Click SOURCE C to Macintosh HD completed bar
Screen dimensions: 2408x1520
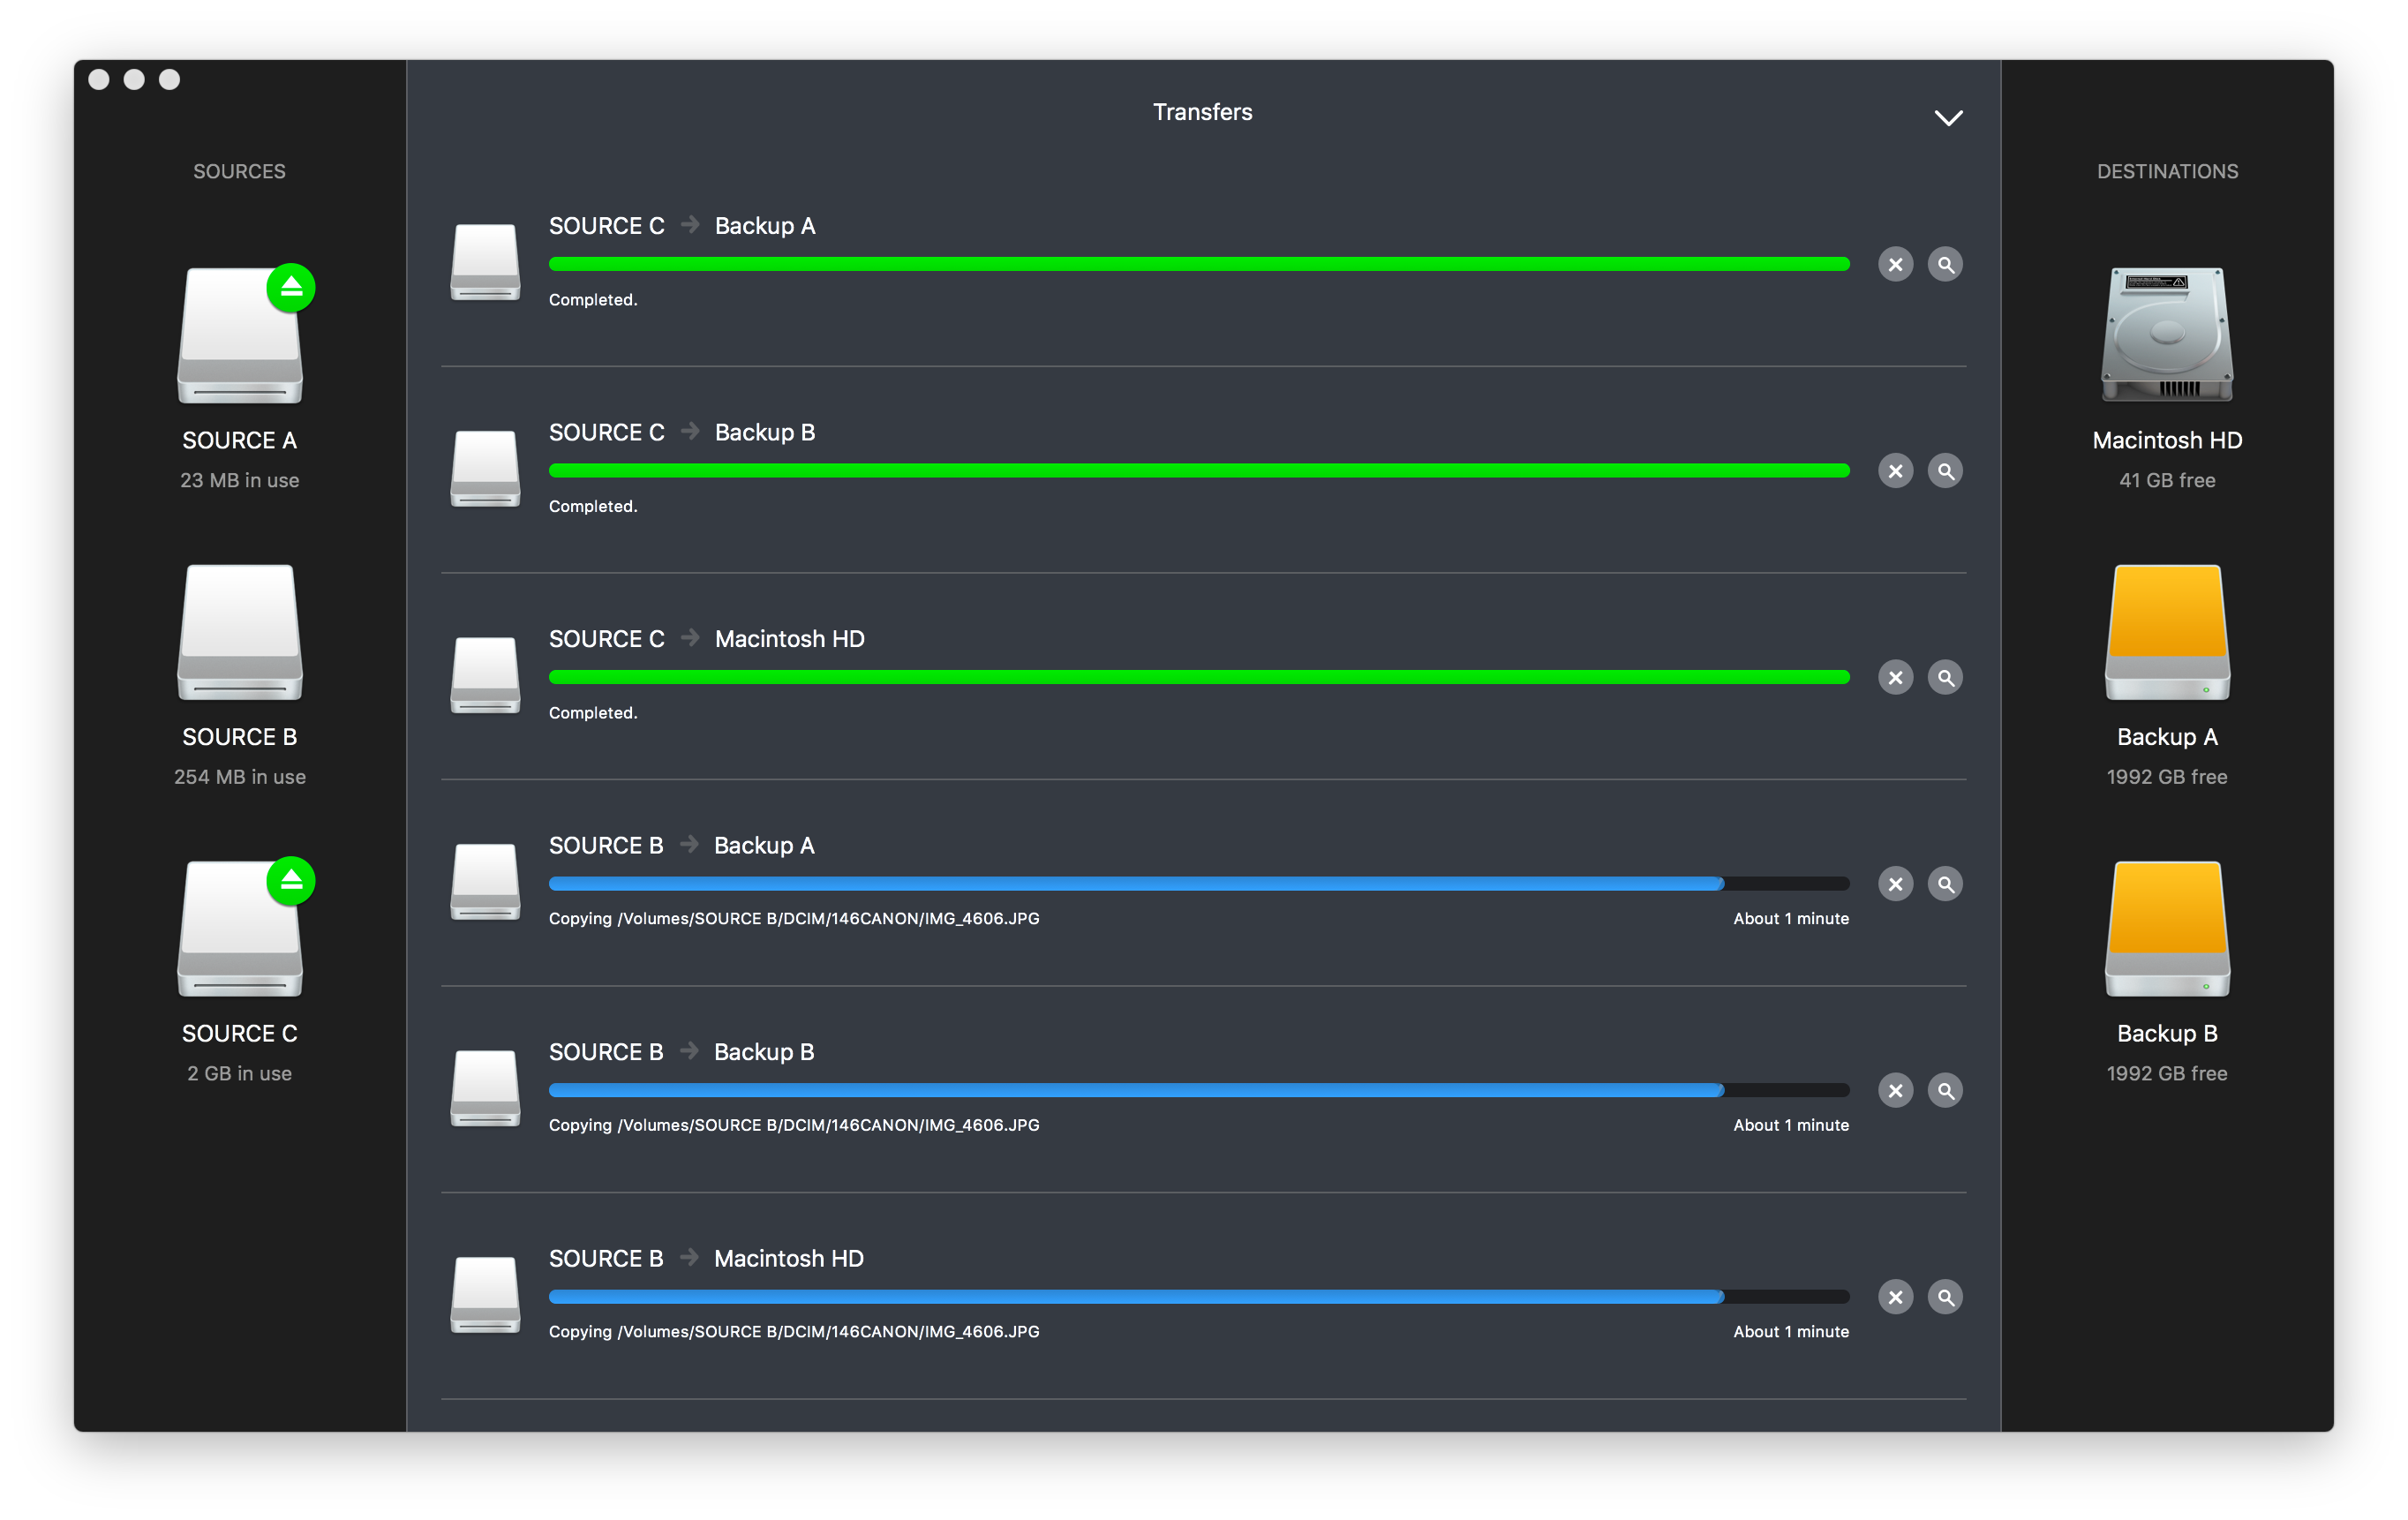(x=1198, y=678)
